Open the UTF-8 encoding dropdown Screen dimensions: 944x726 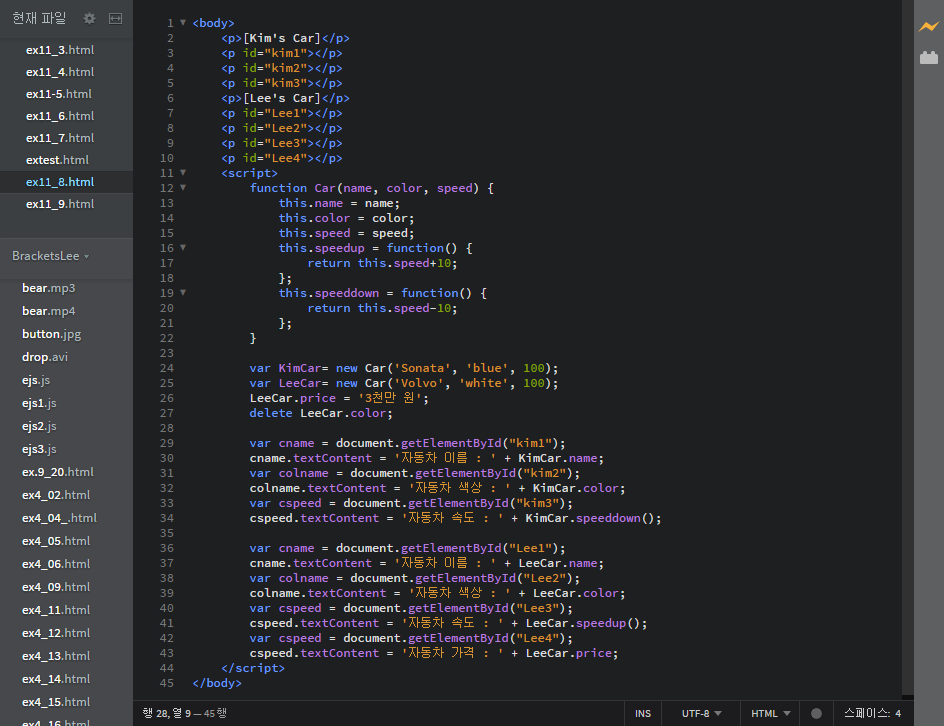tap(701, 713)
